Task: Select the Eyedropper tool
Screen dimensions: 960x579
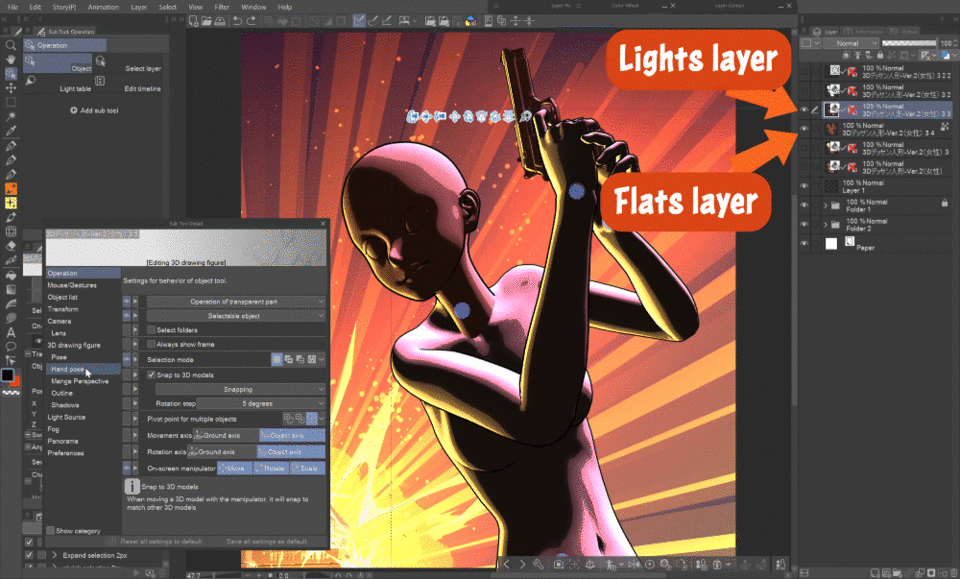Action: click(10, 130)
